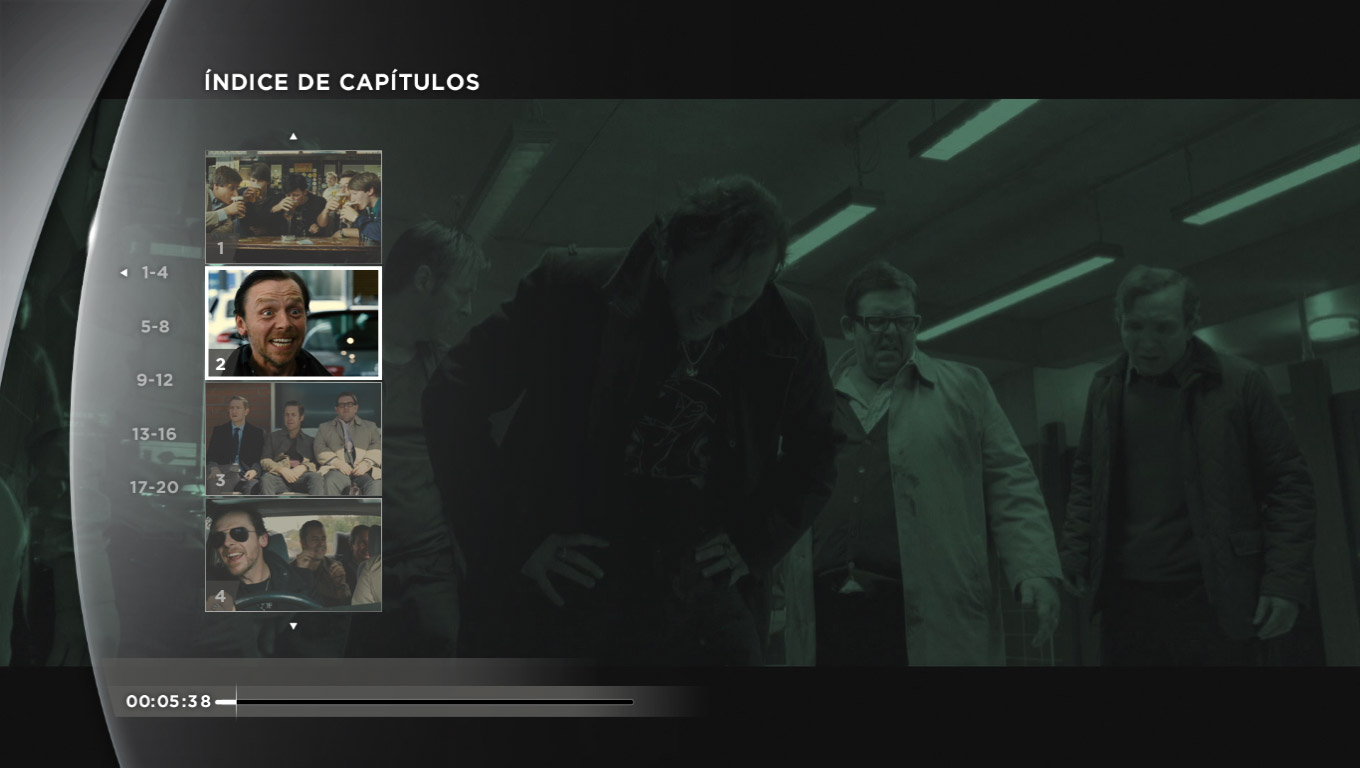Click the ÍNDICE DE CAPÍTULOS heading
Image resolution: width=1360 pixels, height=768 pixels.
342,82
